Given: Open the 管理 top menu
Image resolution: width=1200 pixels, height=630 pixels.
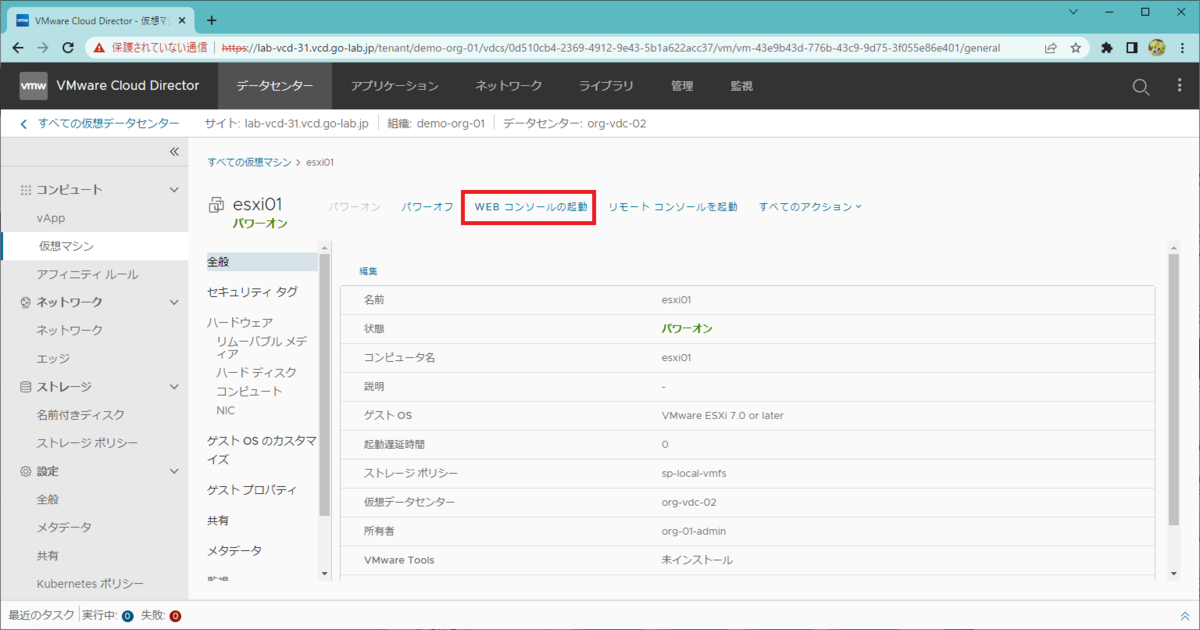Looking at the screenshot, I should point(682,86).
